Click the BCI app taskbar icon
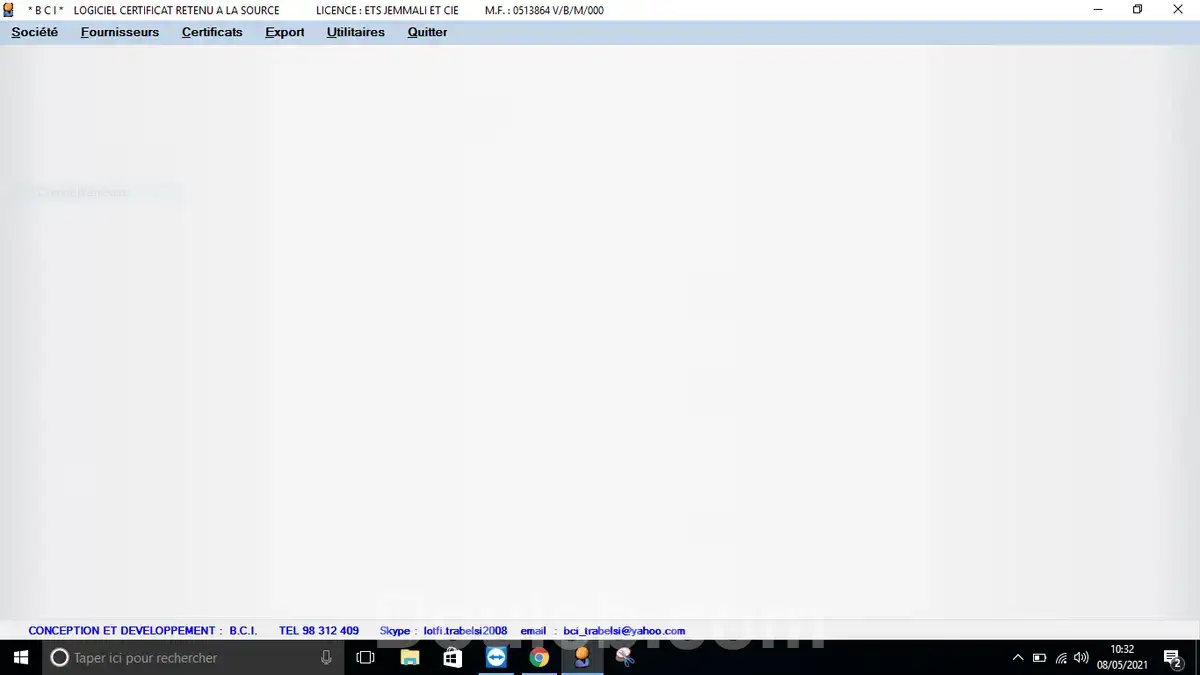This screenshot has width=1200, height=675. pos(582,657)
